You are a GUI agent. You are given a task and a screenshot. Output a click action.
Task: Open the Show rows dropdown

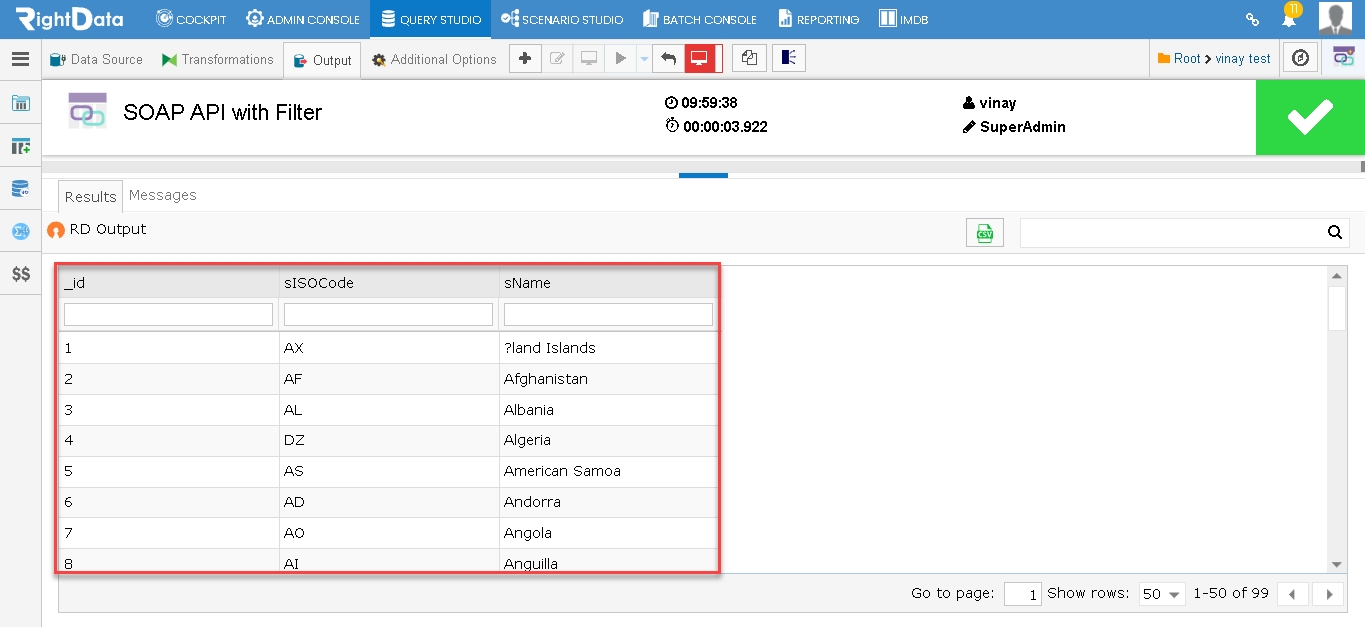pos(1161,594)
